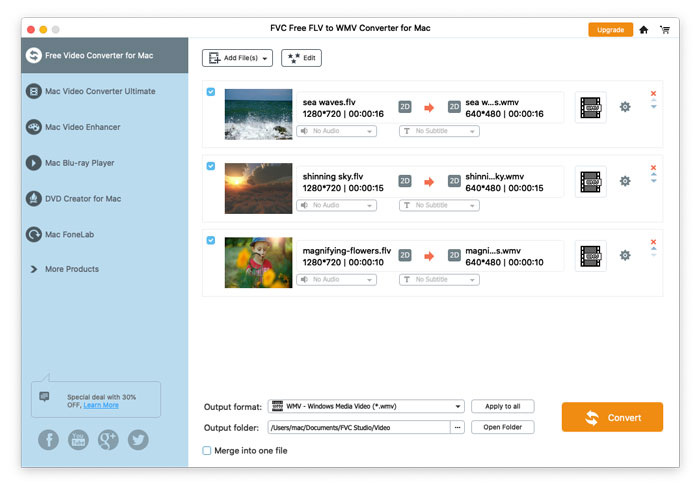Open audio dropdown for shinning sky.flv
Viewport: 700px width, 491px height.
click(x=337, y=205)
